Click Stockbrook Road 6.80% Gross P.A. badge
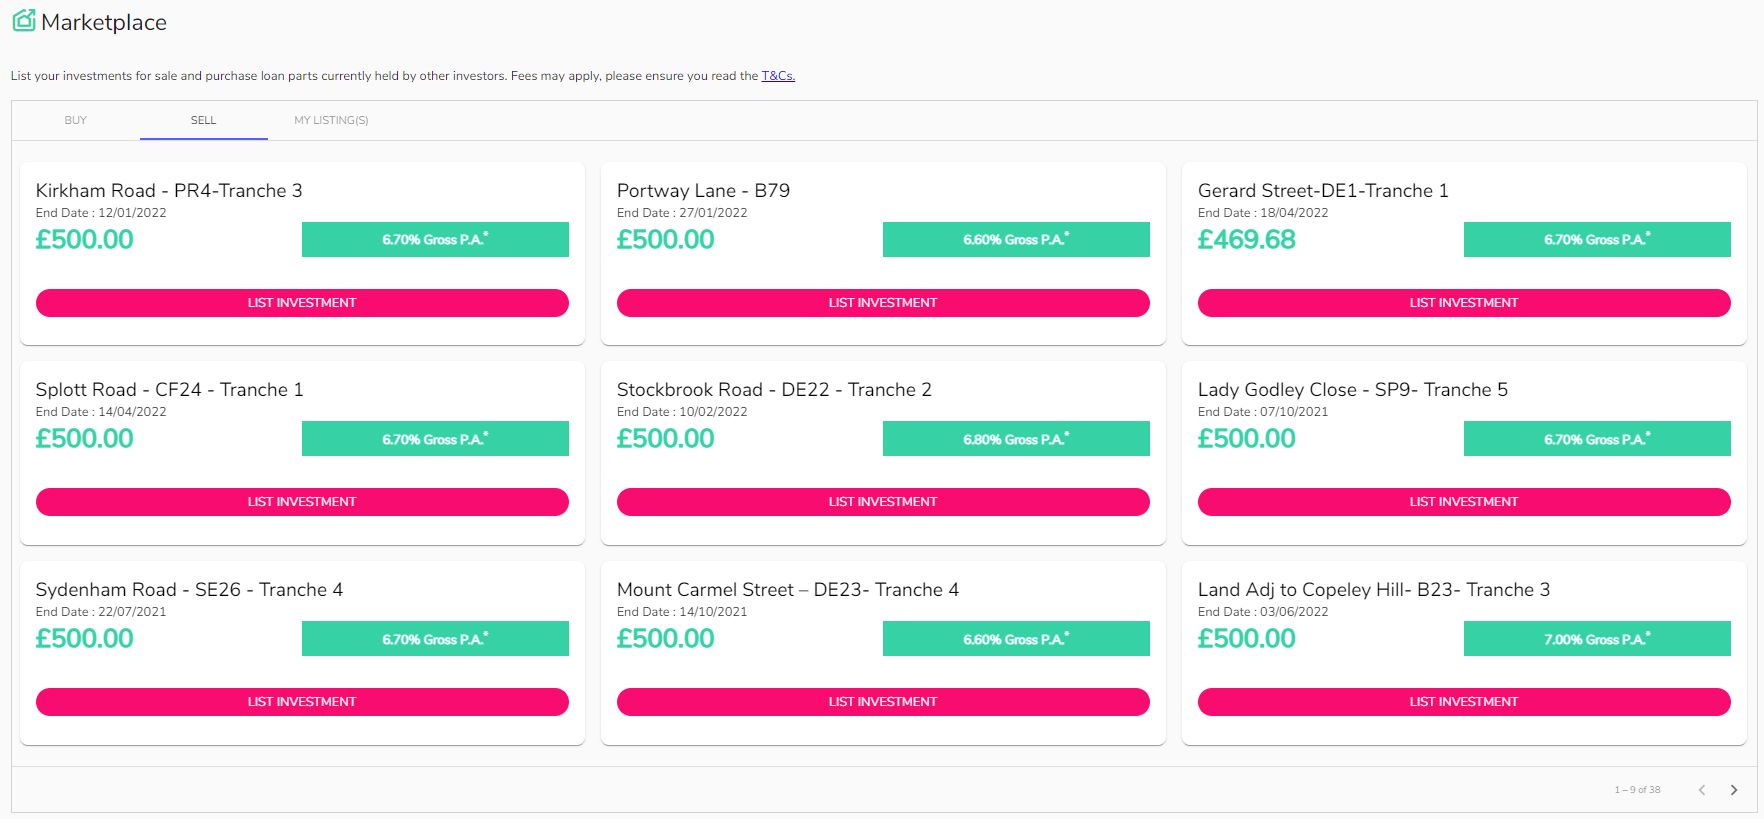 (1016, 439)
